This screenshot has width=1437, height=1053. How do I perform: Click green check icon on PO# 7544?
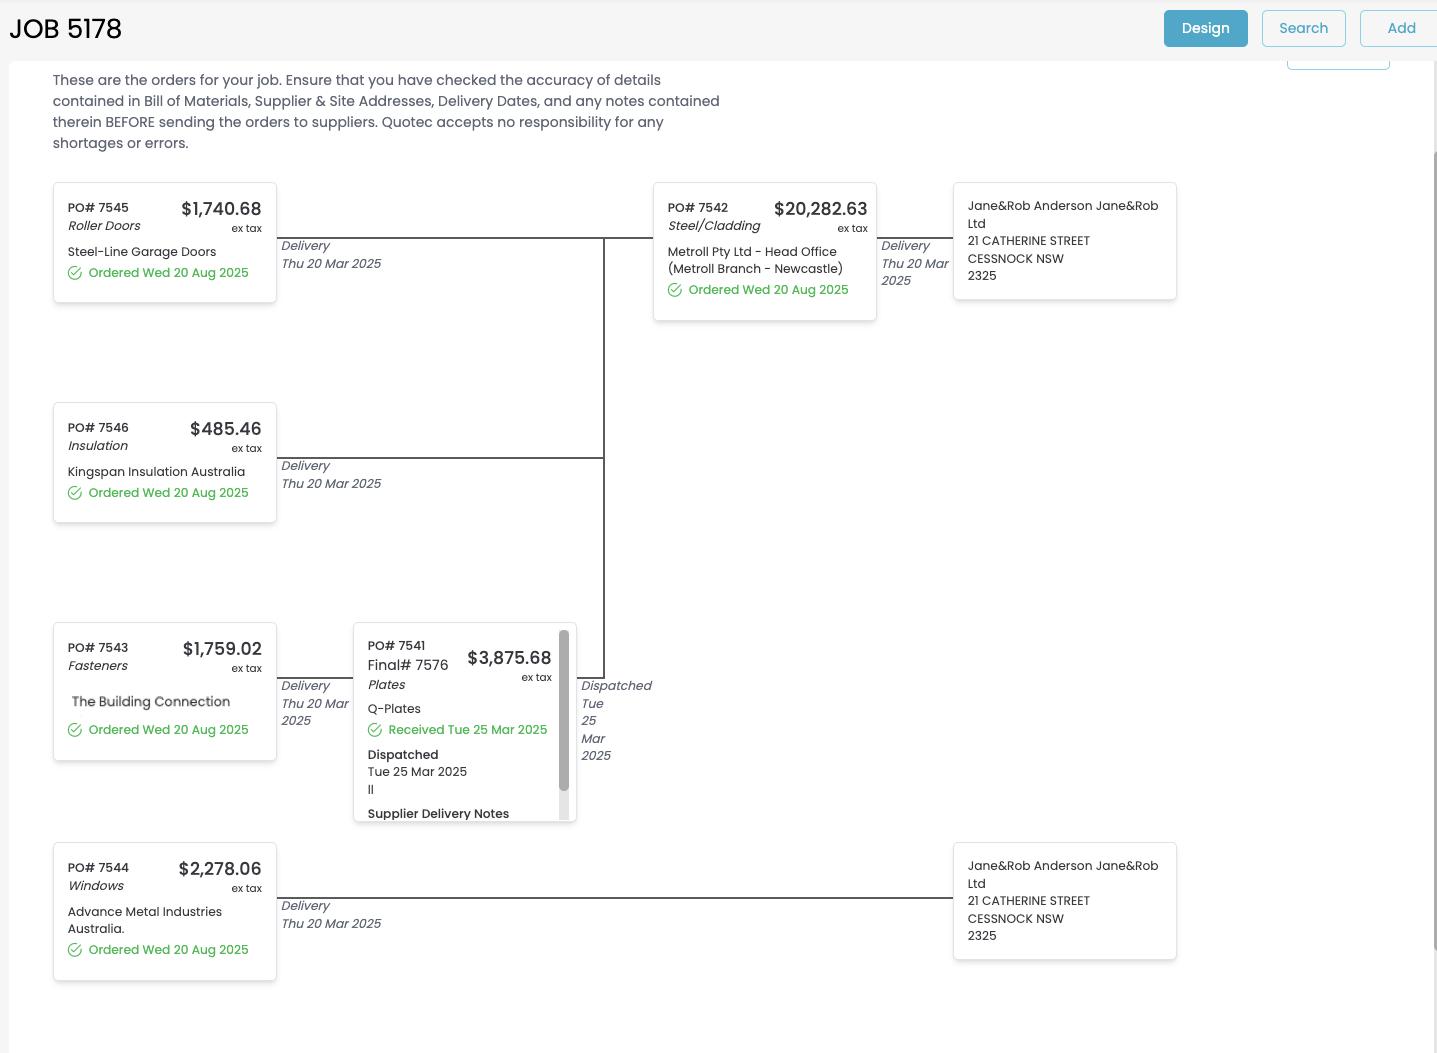point(75,950)
